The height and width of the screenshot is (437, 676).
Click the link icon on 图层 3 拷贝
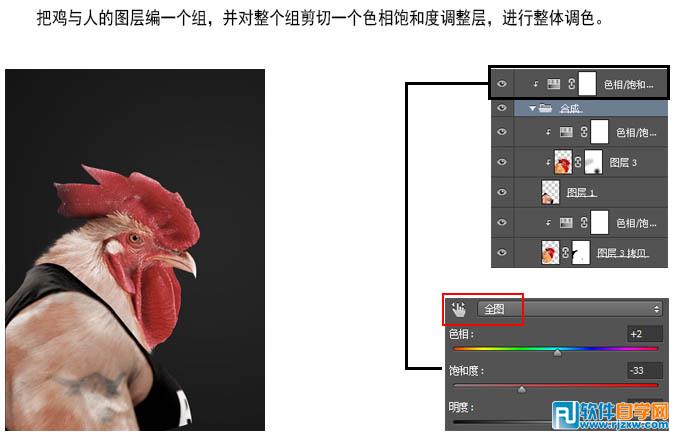click(x=565, y=253)
